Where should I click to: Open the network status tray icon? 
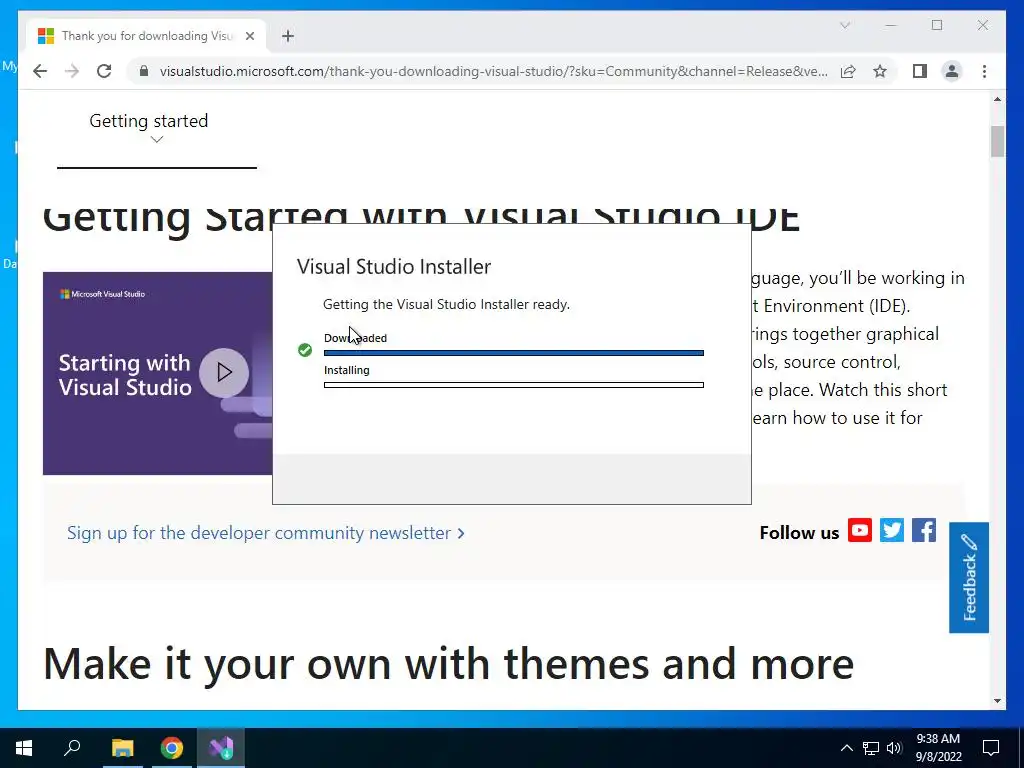click(x=871, y=748)
